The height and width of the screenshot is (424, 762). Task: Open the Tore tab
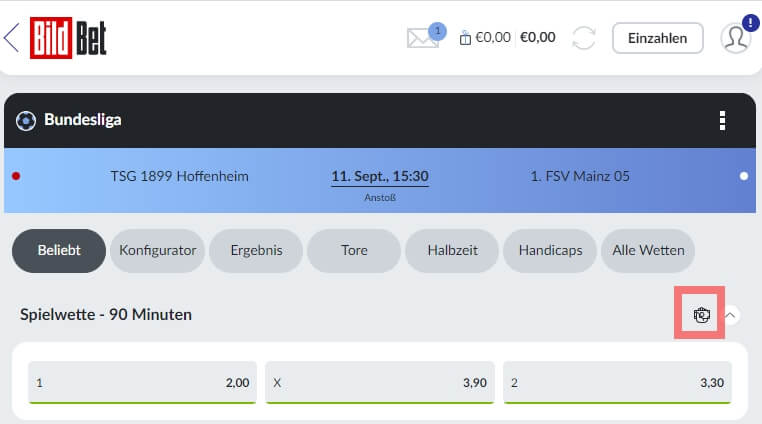click(x=354, y=250)
